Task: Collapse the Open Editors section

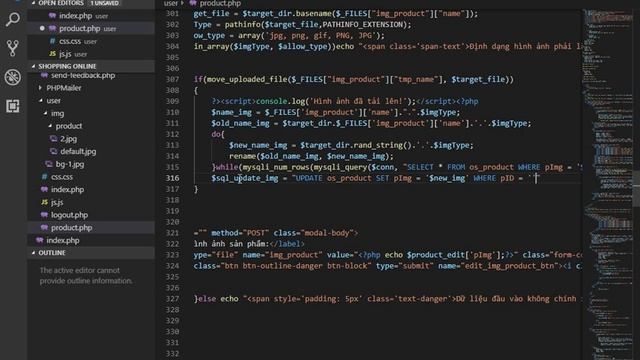Action: pyautogui.click(x=34, y=3)
